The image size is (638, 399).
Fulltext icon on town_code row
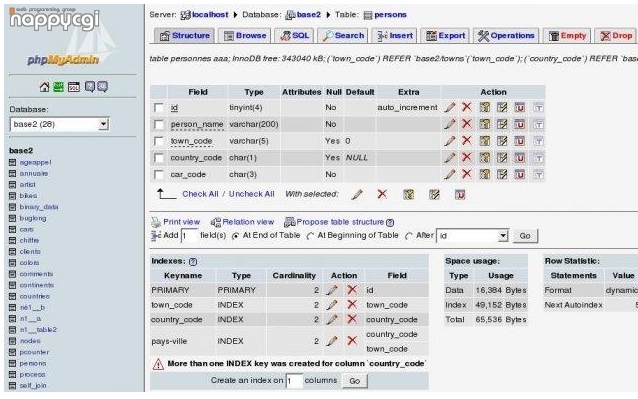point(538,141)
